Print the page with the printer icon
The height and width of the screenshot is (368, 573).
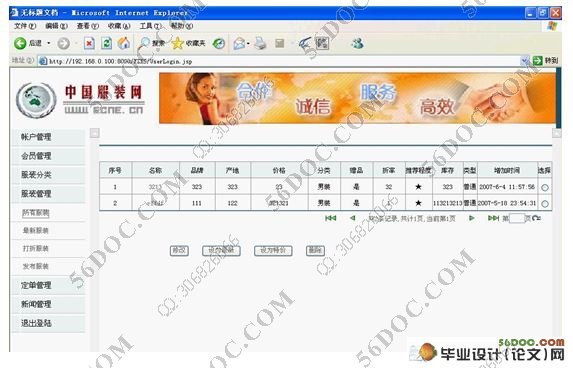[261, 43]
